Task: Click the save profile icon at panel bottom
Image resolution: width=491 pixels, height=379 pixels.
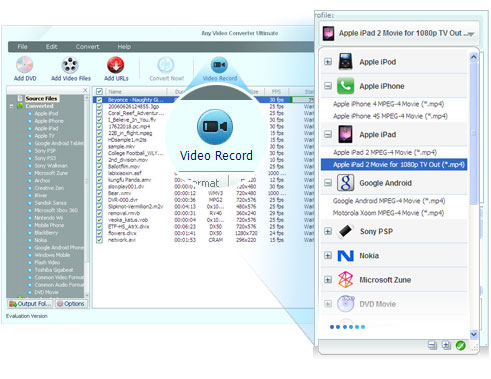Action: [x=432, y=345]
